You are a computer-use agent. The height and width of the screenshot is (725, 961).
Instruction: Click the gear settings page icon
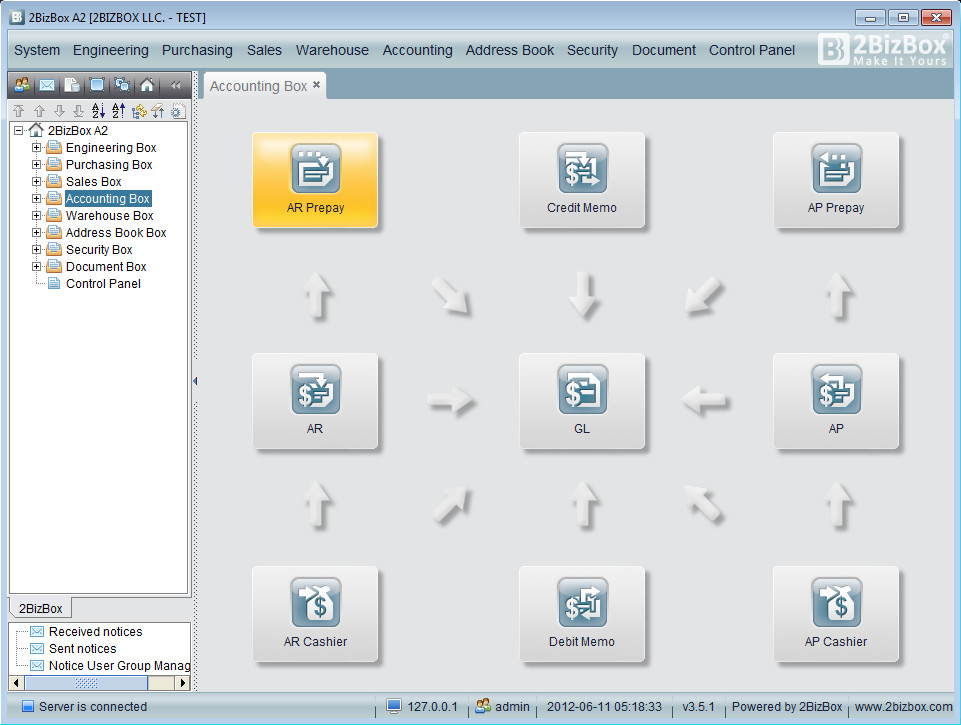(x=178, y=111)
